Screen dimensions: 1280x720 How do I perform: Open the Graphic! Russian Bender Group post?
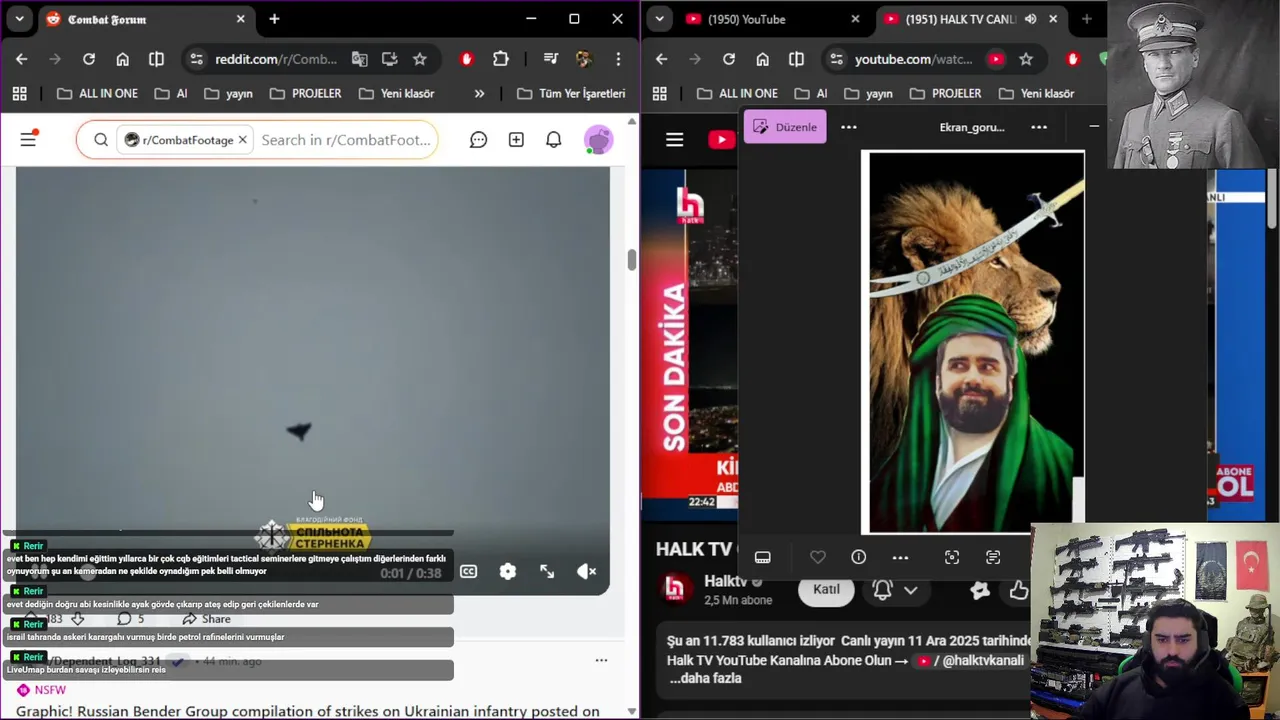[x=308, y=711]
